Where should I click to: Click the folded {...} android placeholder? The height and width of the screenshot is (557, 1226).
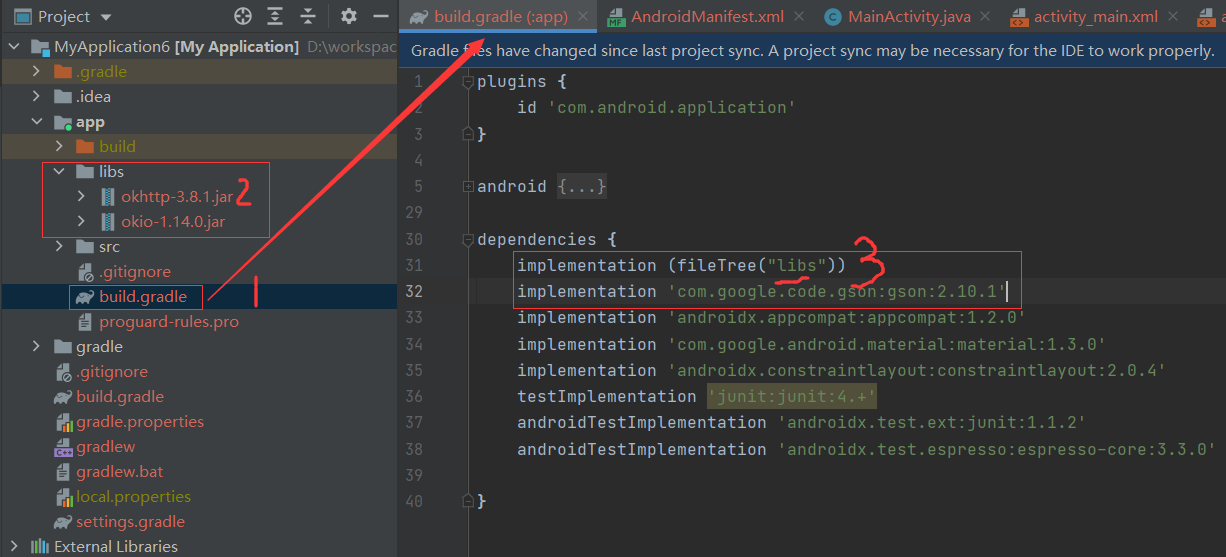pyautogui.click(x=582, y=187)
